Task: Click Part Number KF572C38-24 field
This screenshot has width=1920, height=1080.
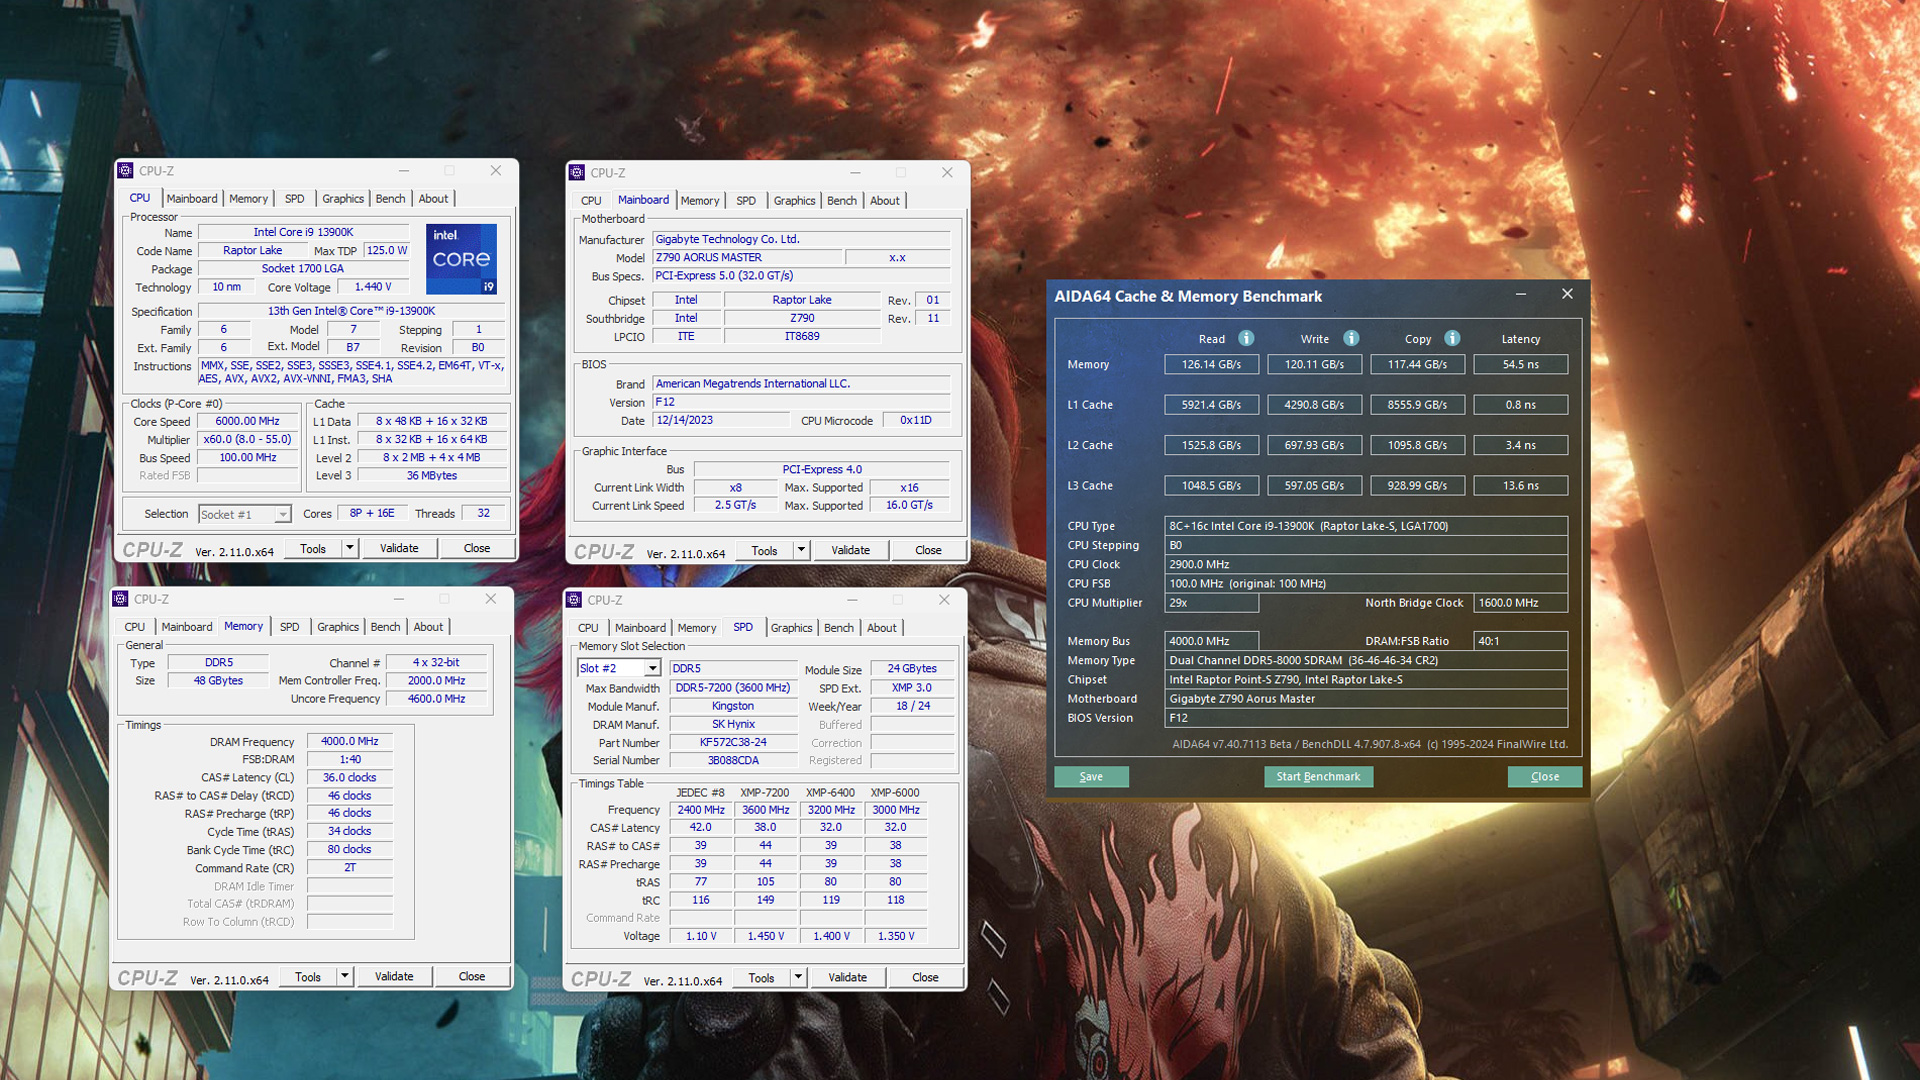Action: point(733,743)
